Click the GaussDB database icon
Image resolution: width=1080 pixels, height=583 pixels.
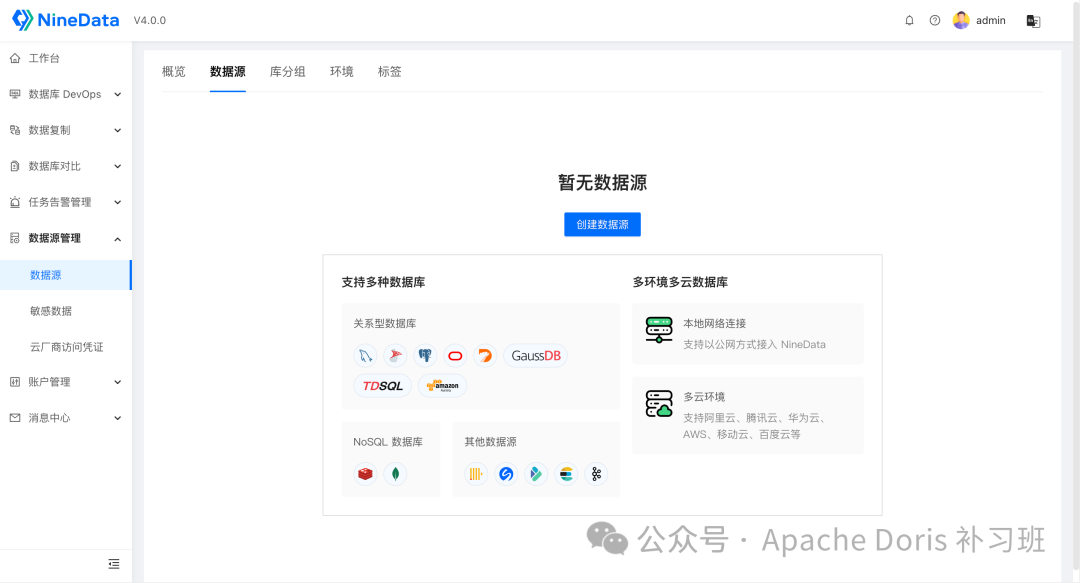[536, 355]
